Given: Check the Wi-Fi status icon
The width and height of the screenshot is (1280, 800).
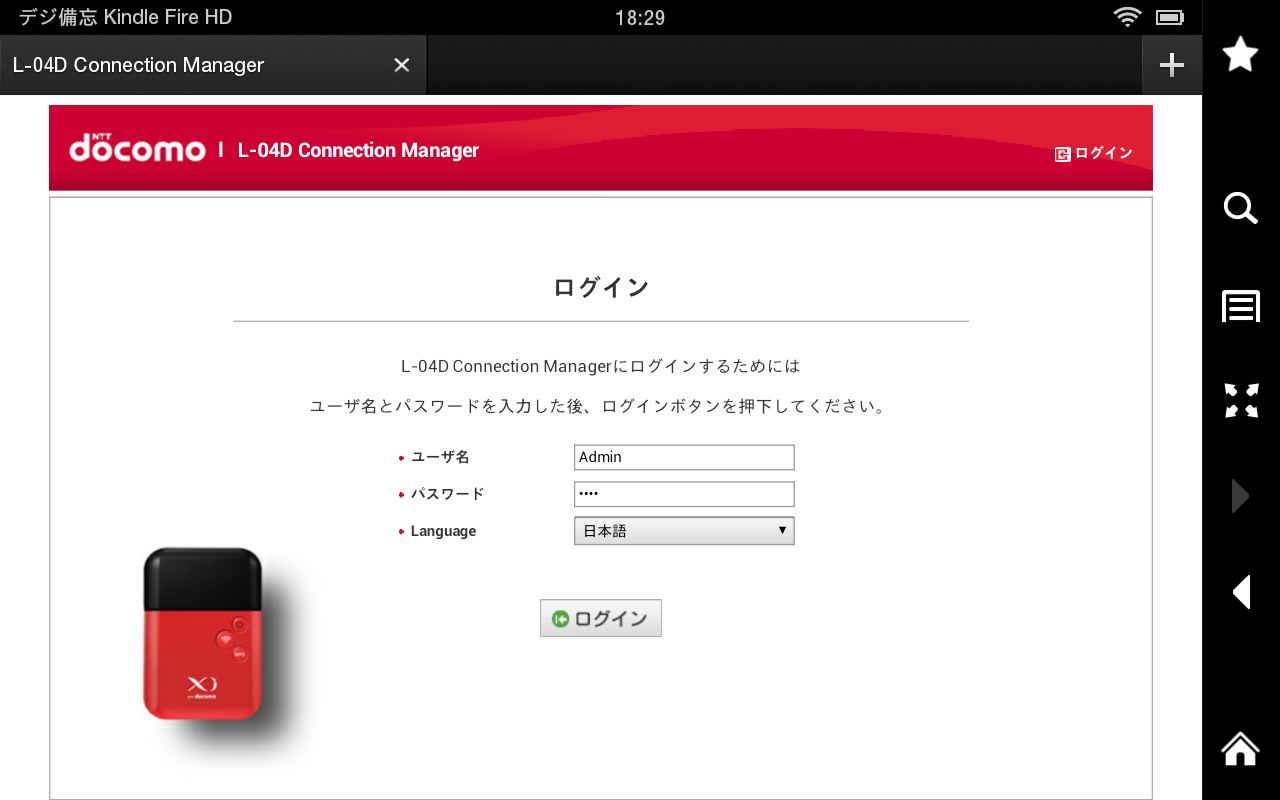Looking at the screenshot, I should 1127,17.
